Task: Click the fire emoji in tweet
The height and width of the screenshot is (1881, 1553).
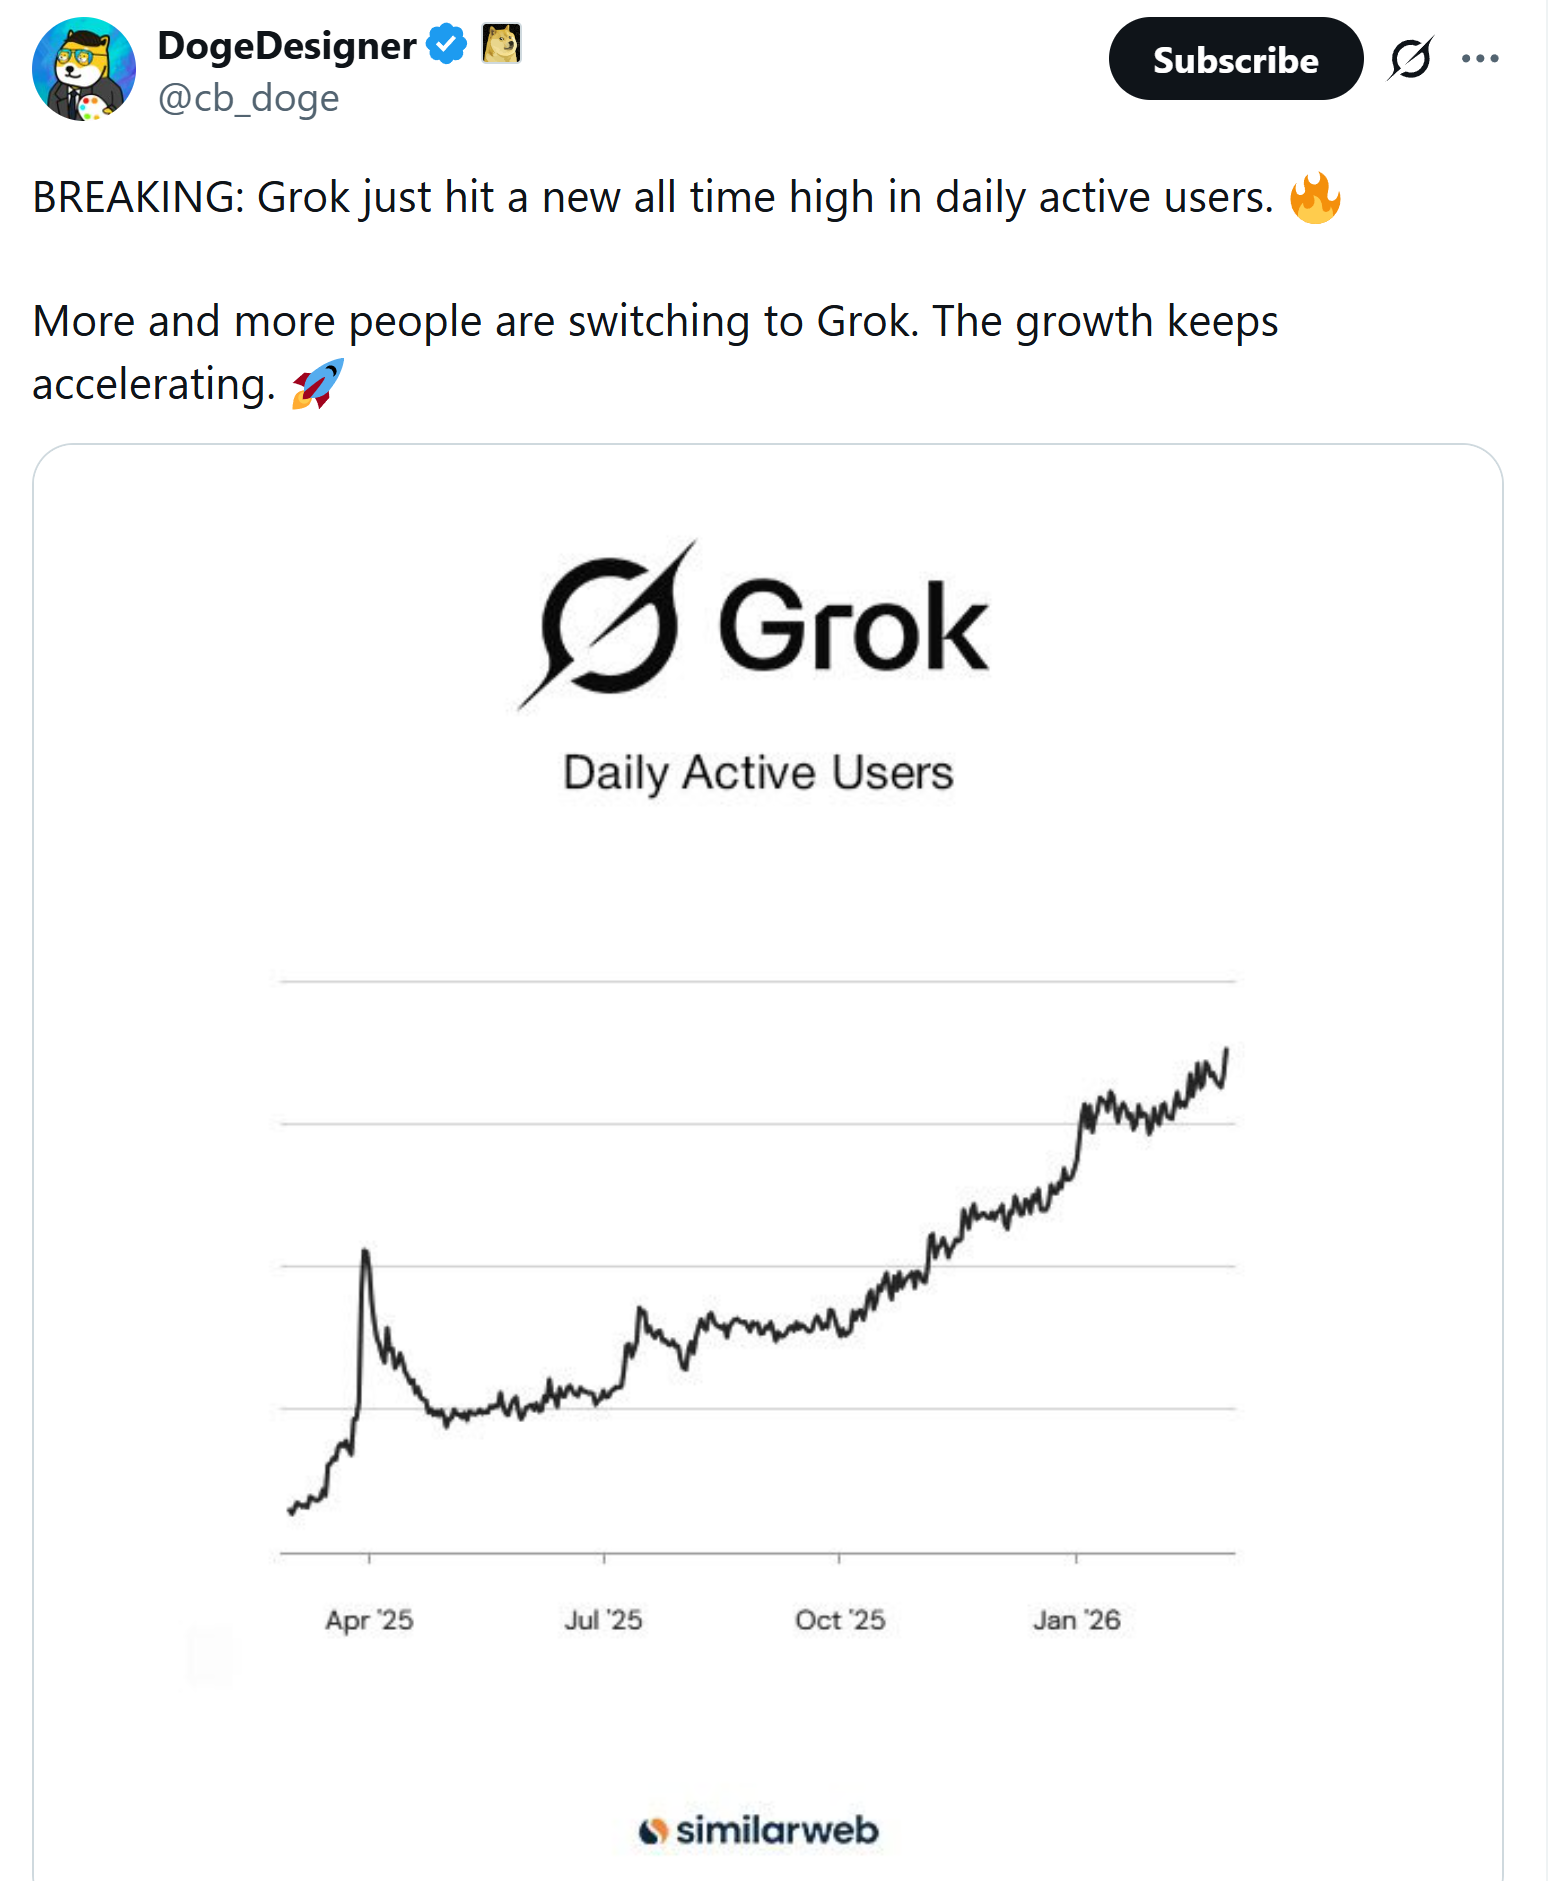Action: coord(1314,197)
